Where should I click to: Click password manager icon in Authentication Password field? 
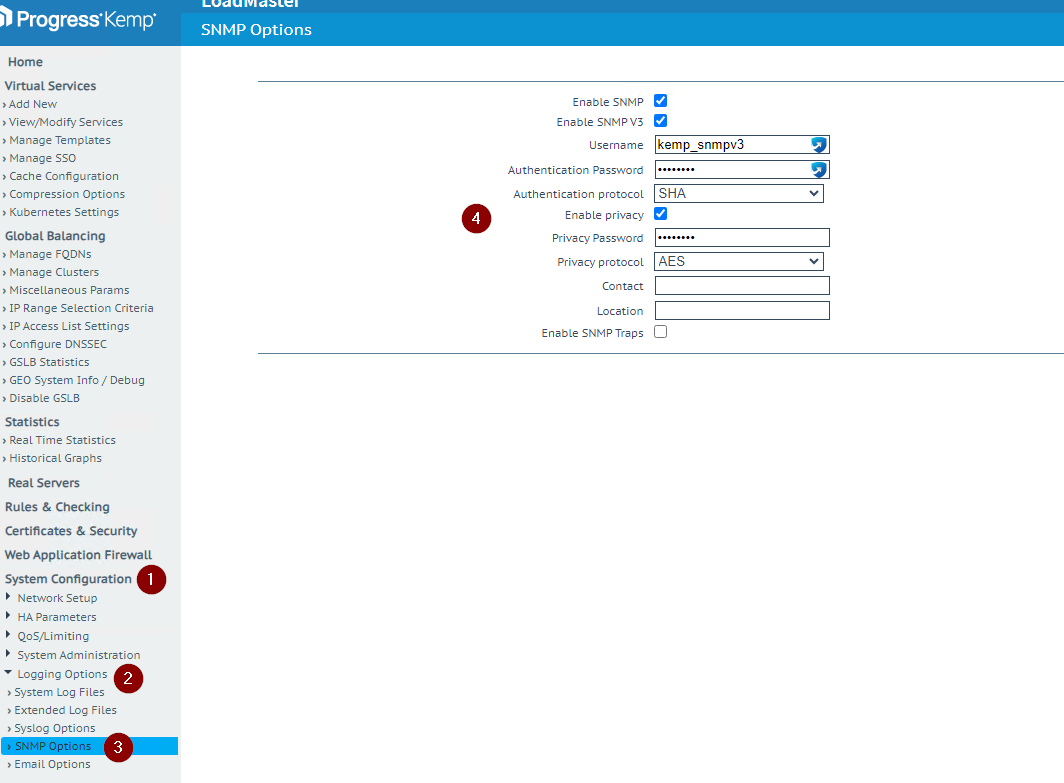[819, 170]
